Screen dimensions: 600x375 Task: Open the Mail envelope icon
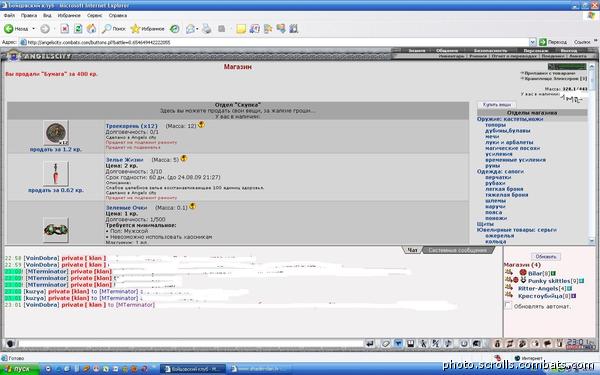click(x=190, y=29)
